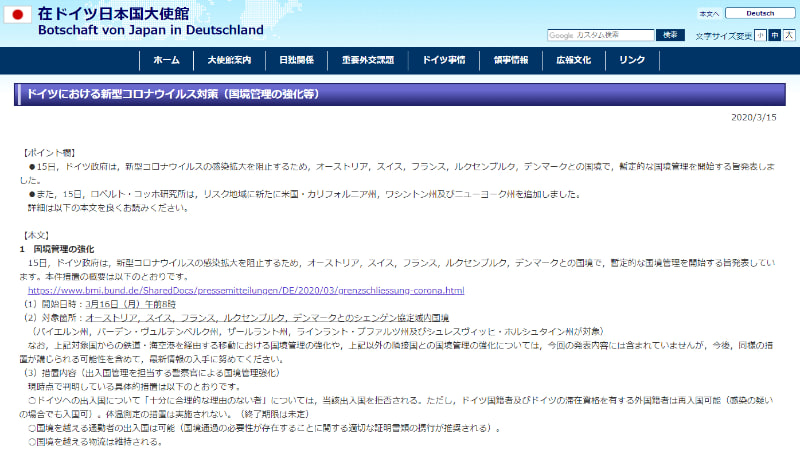The image size is (800, 454).
Task: Click the line 詳細は以下の本文を良くお読みください
Action: [108, 208]
